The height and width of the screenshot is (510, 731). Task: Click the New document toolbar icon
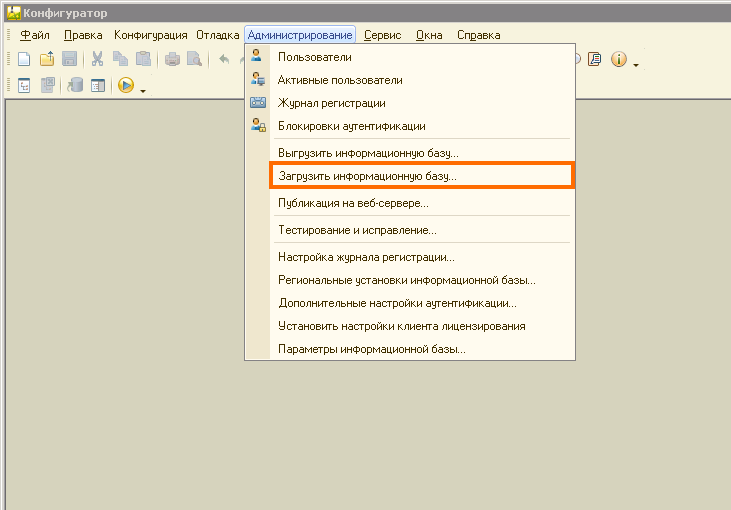[24, 60]
